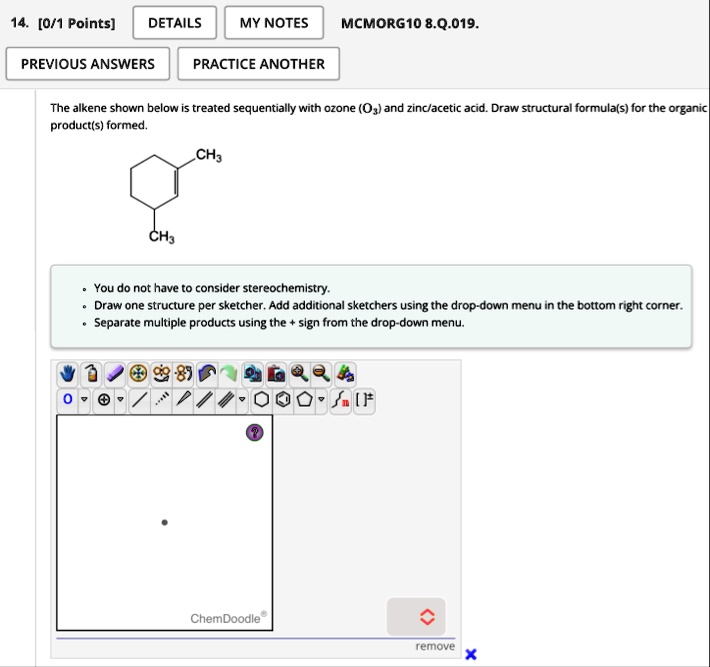Select the benzene ring tool
710x667 pixels.
pos(283,399)
